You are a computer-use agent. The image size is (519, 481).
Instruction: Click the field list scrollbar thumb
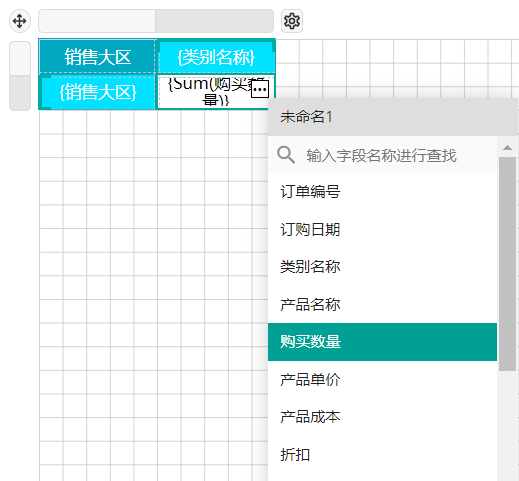507,264
